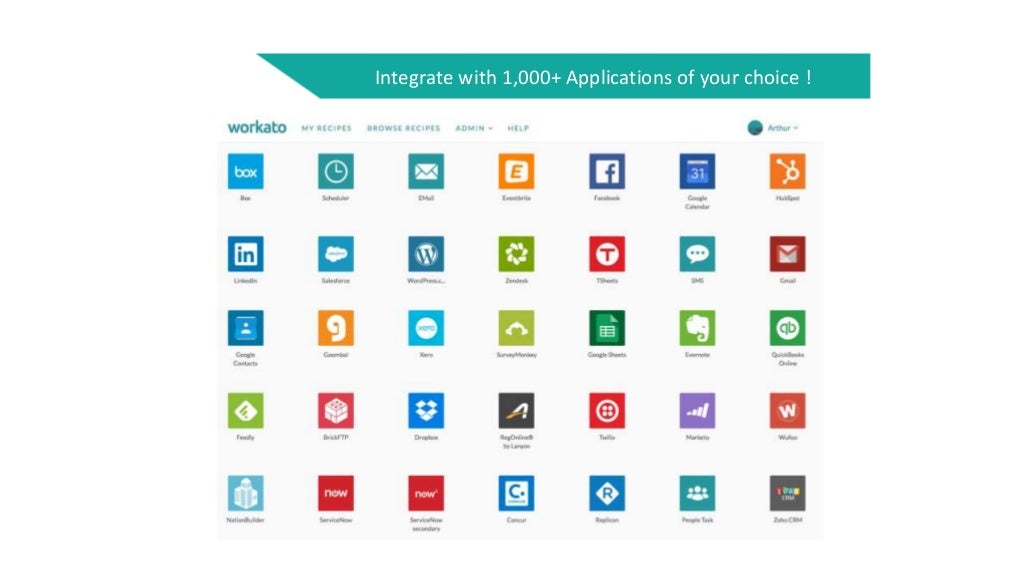Choose the Replicon connector icon
1024x576 pixels.
pos(607,493)
